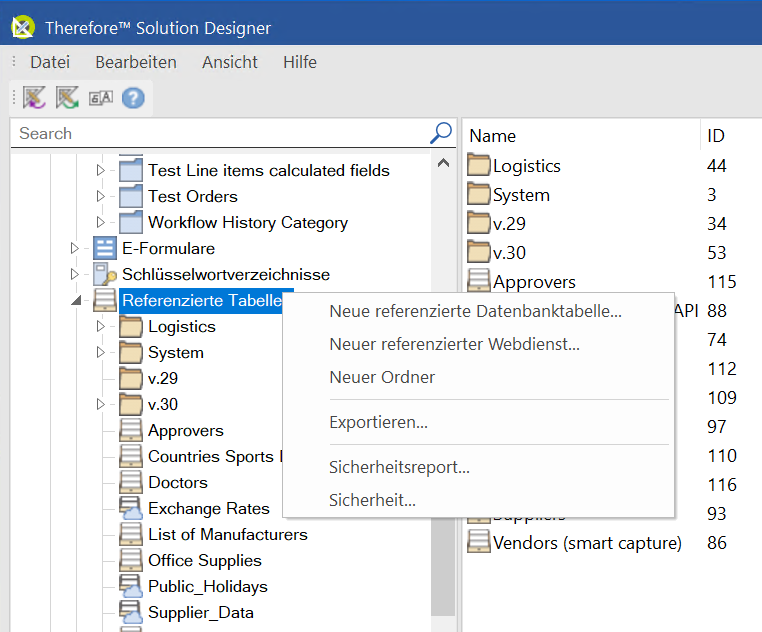Image resolution: width=762 pixels, height=632 pixels.
Task: Select Supplier_Data in the tree
Action: (201, 612)
